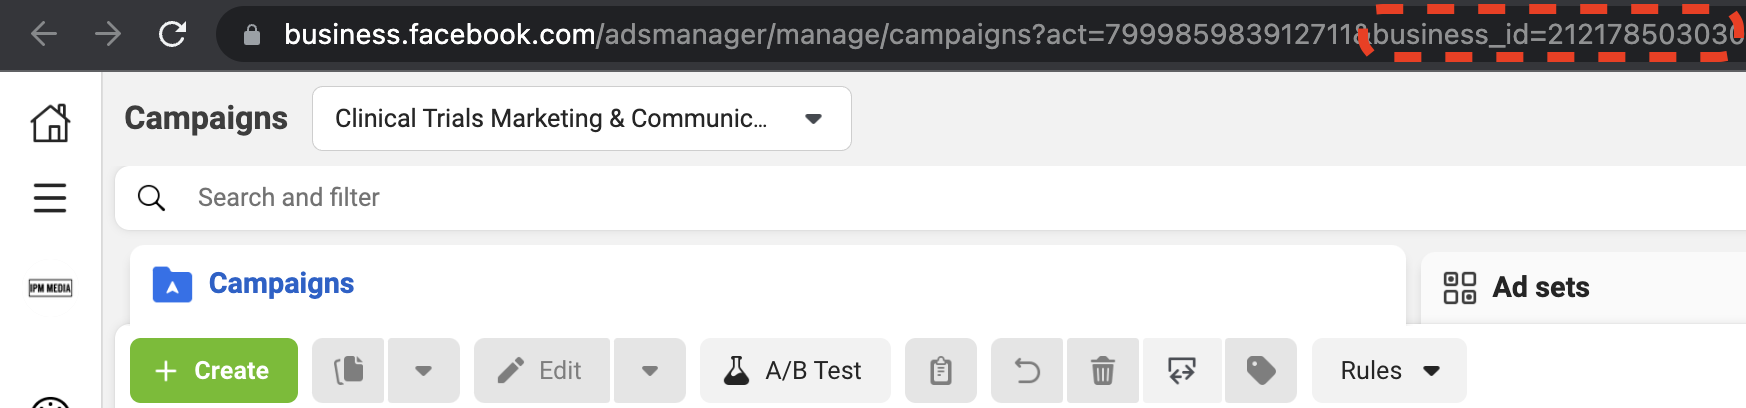
Task: Expand the duplicate options dropdown arrow
Action: 424,370
